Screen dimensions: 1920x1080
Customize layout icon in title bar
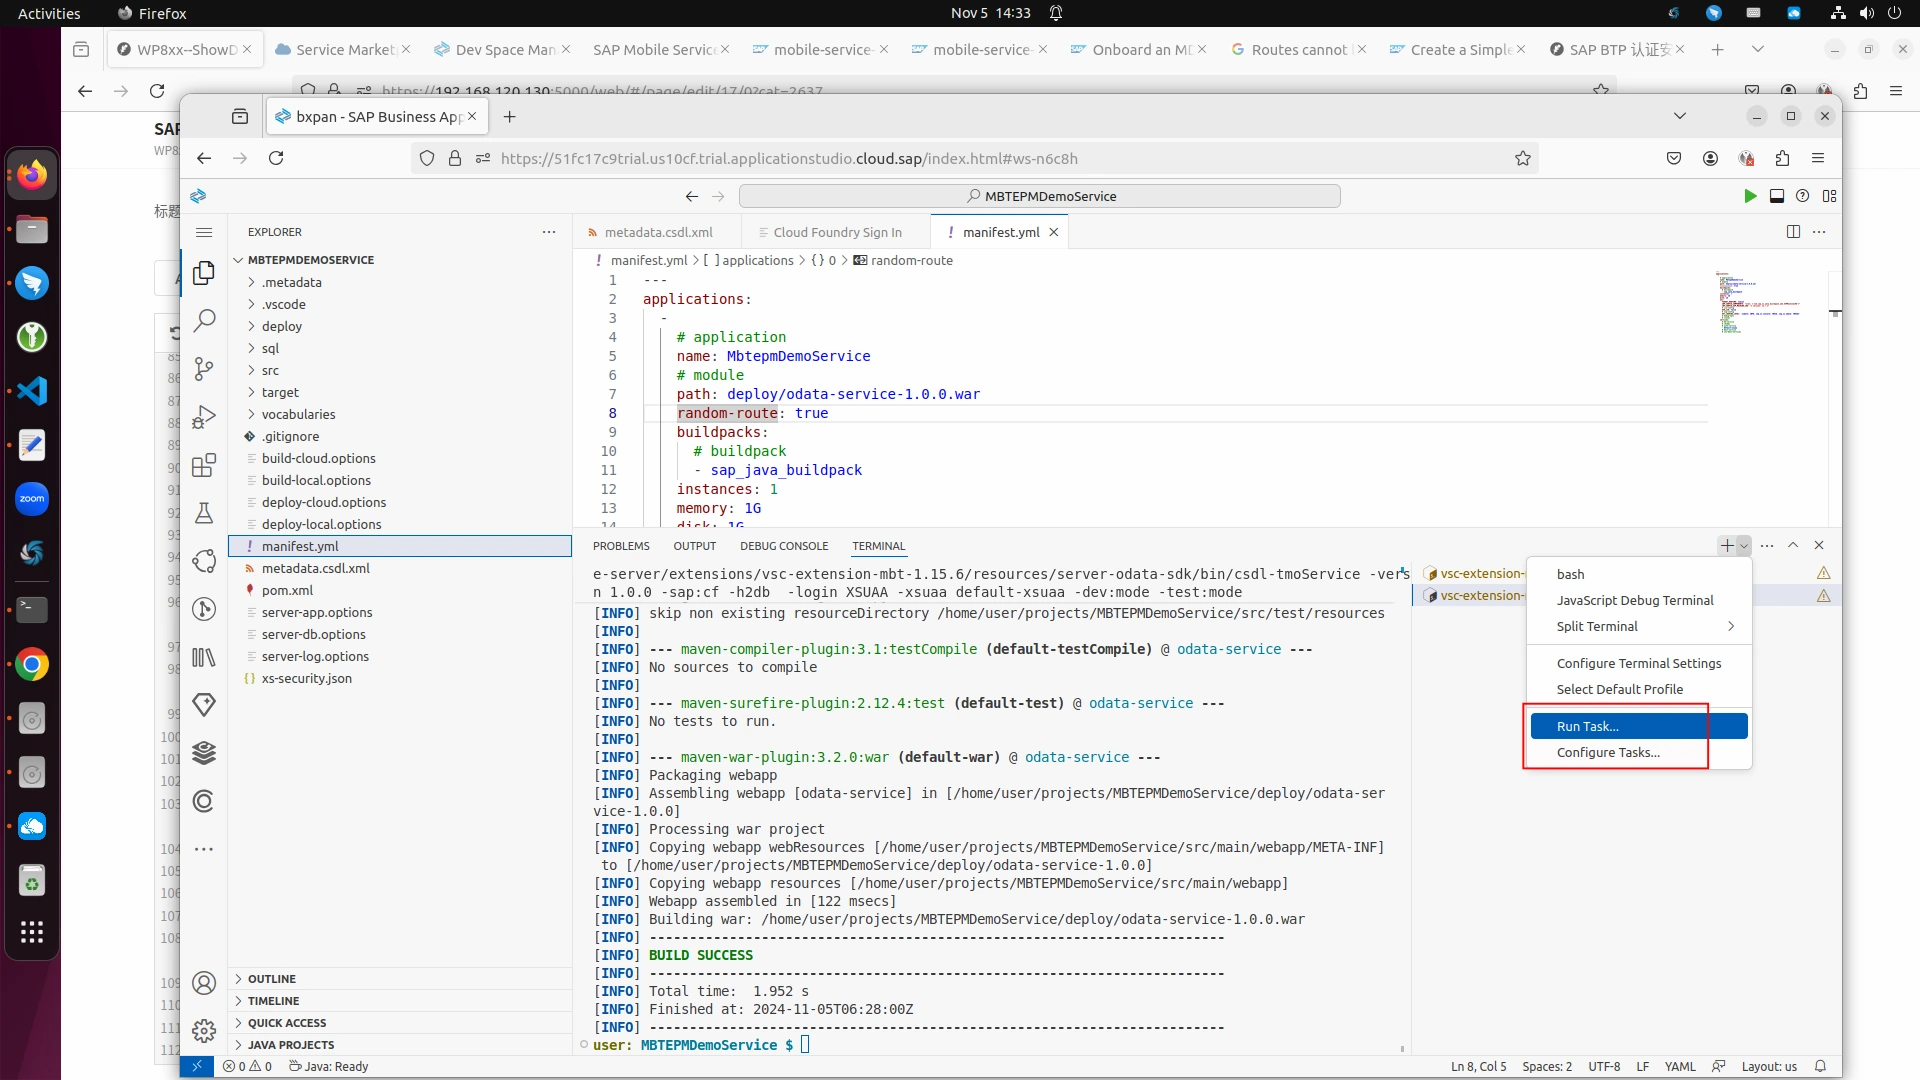coord(1830,196)
